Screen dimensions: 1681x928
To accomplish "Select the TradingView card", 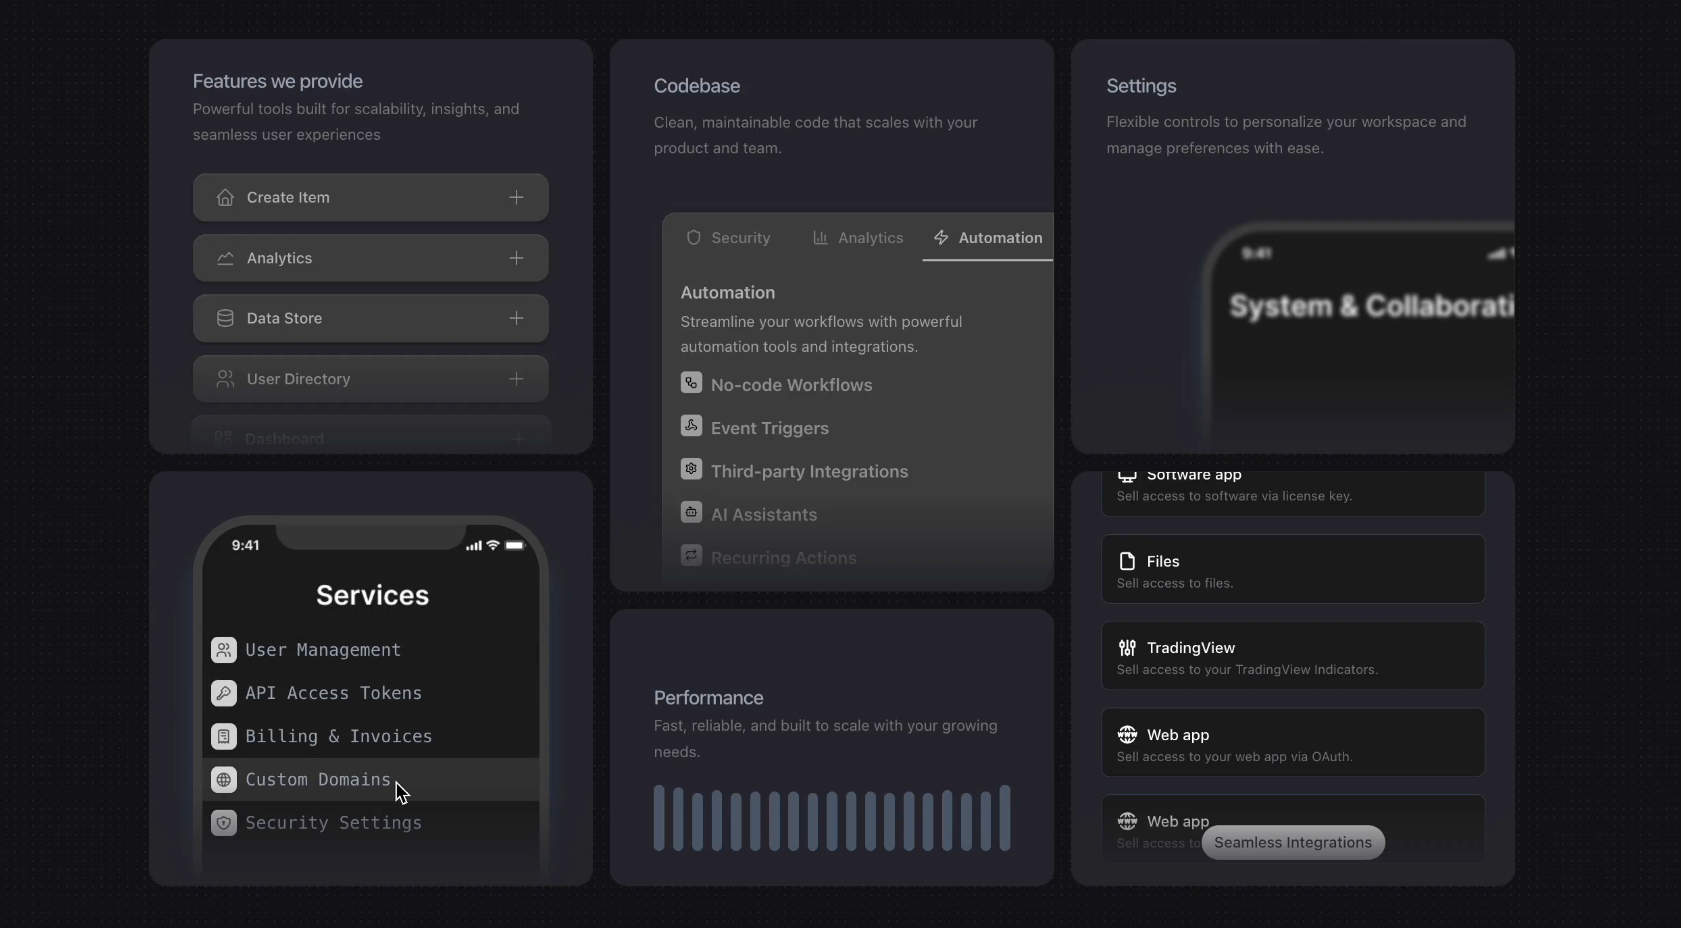I will (1293, 656).
